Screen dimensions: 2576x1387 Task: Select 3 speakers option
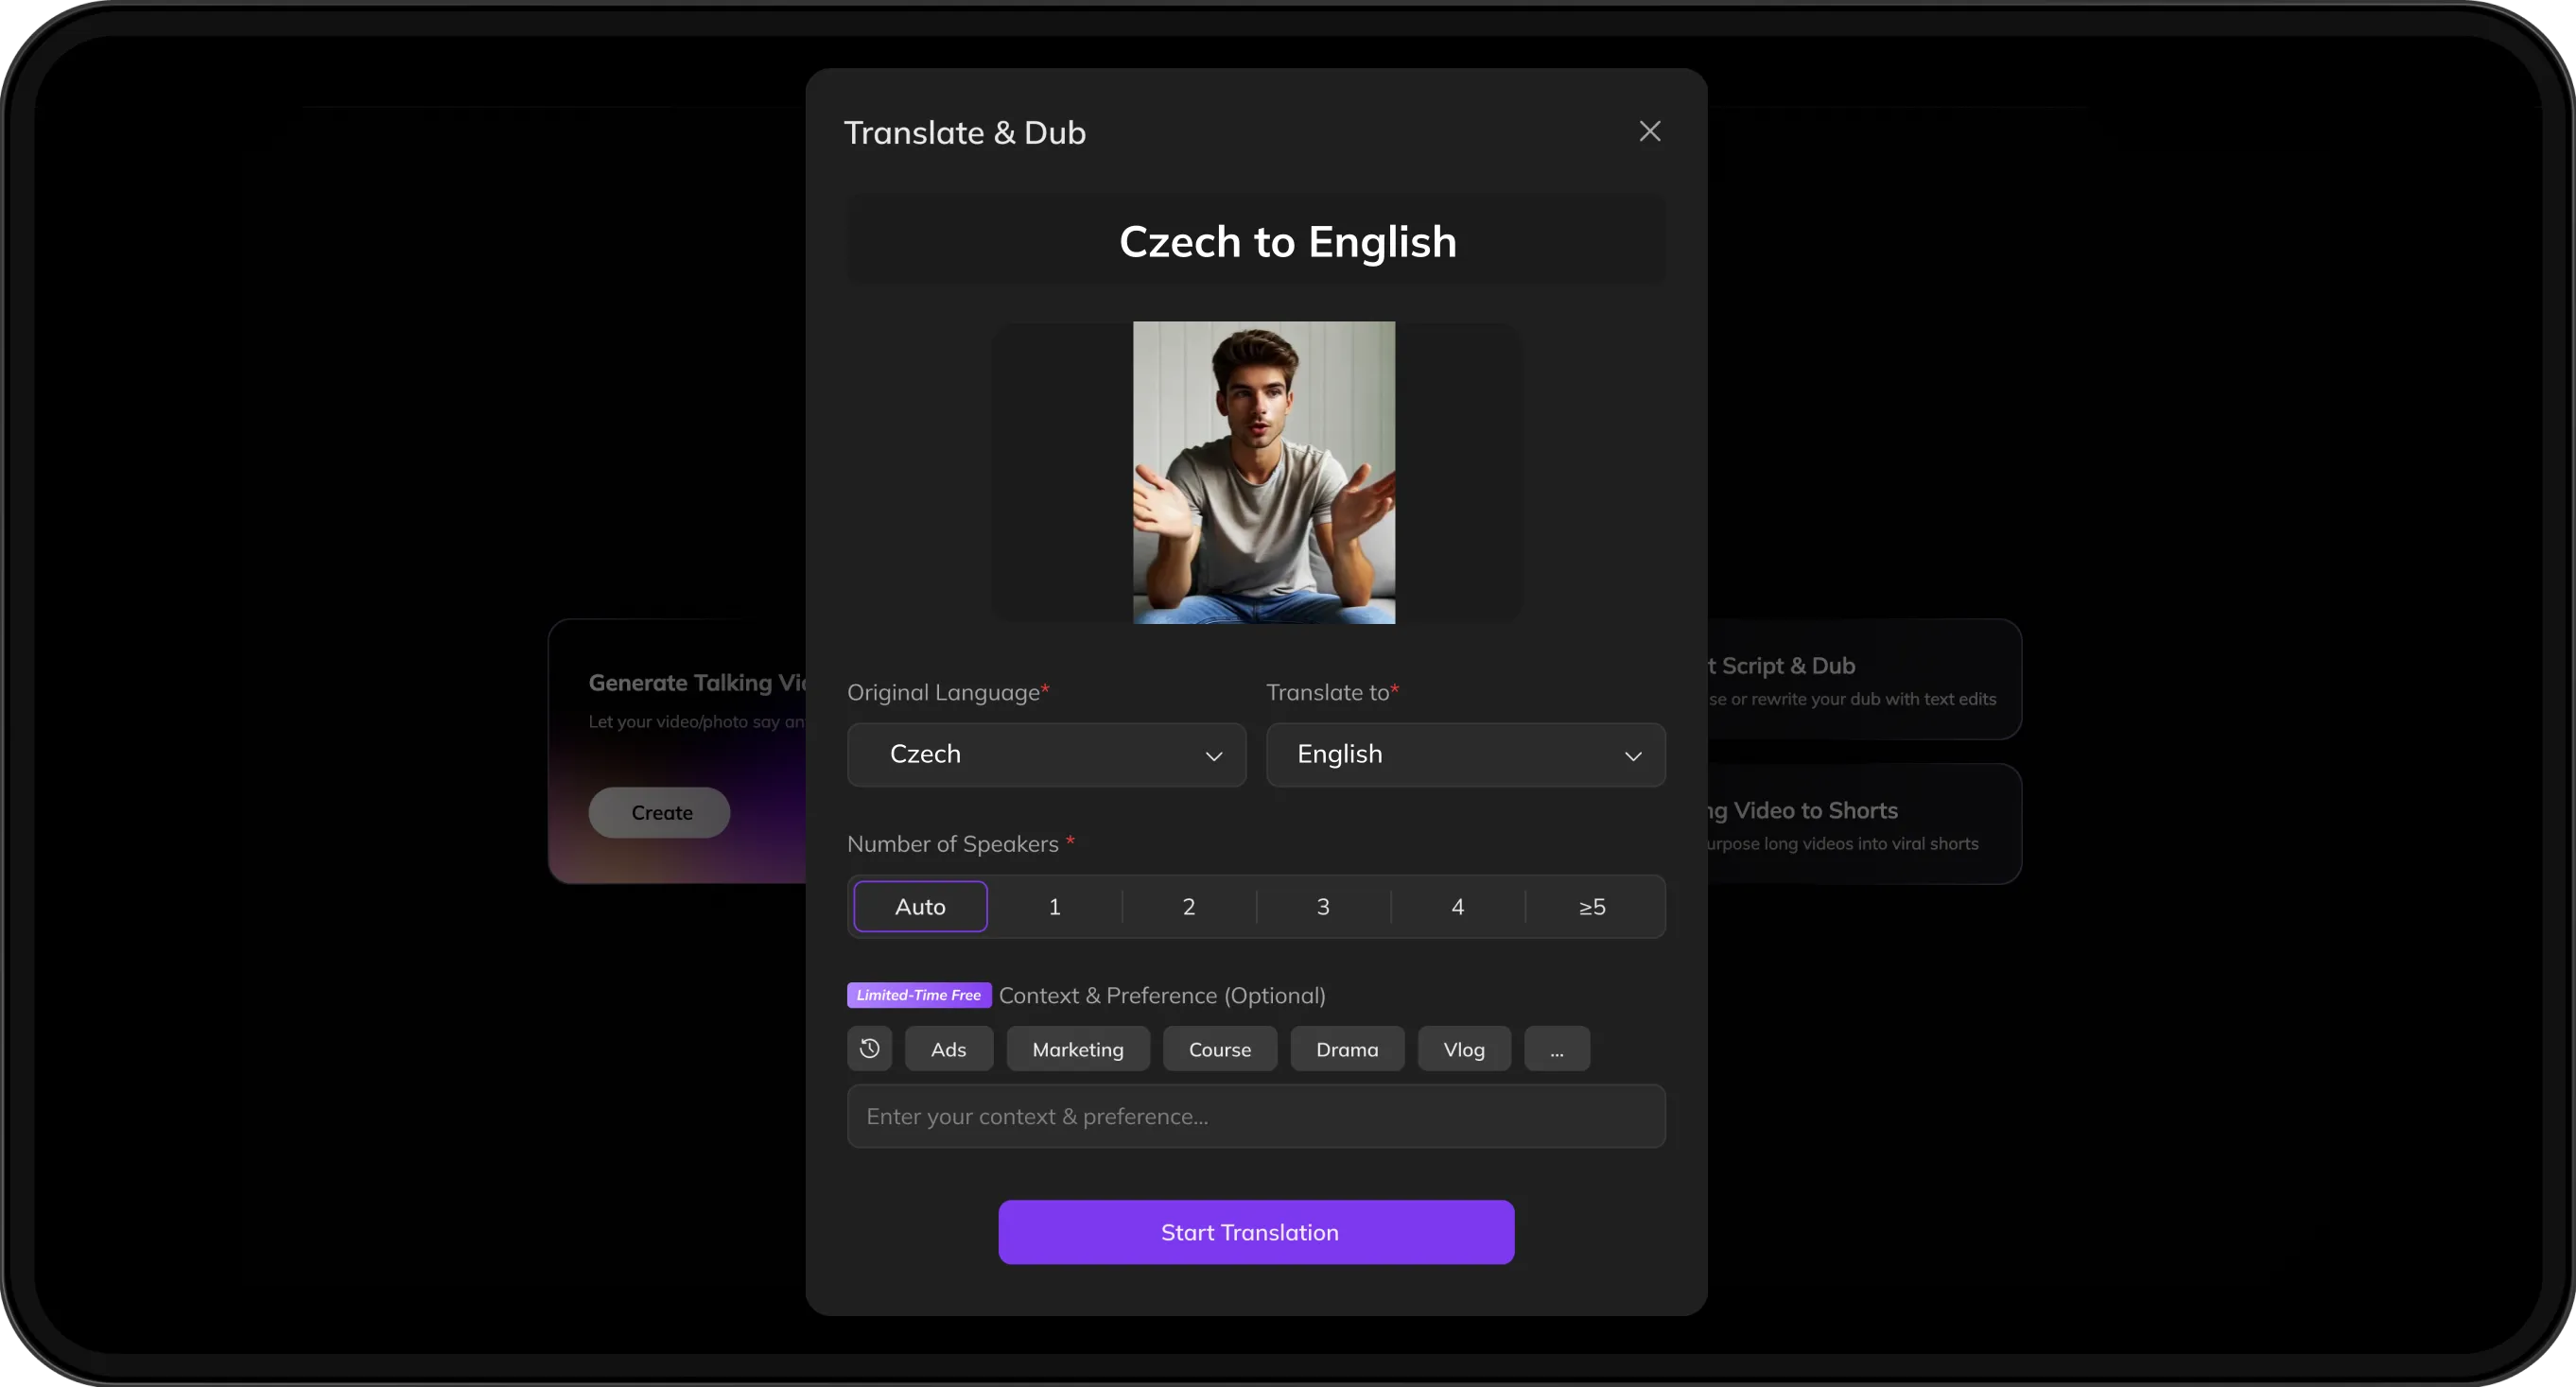point(1322,906)
